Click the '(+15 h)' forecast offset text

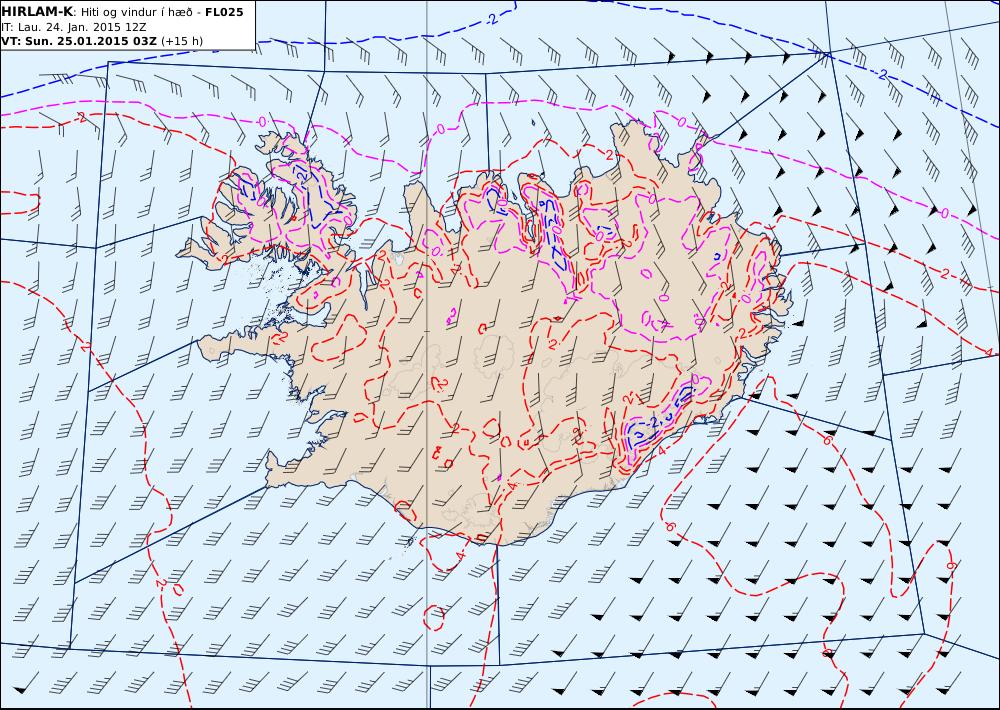click(182, 41)
